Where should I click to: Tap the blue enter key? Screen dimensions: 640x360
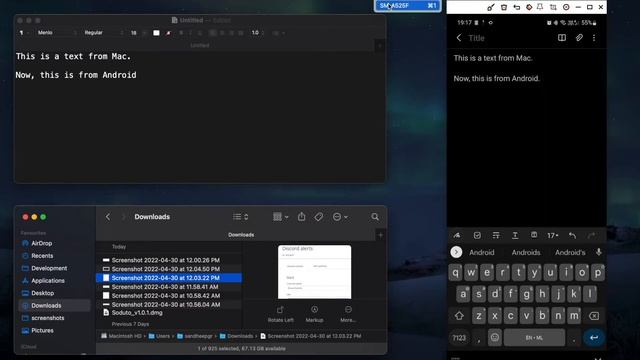(x=594, y=338)
